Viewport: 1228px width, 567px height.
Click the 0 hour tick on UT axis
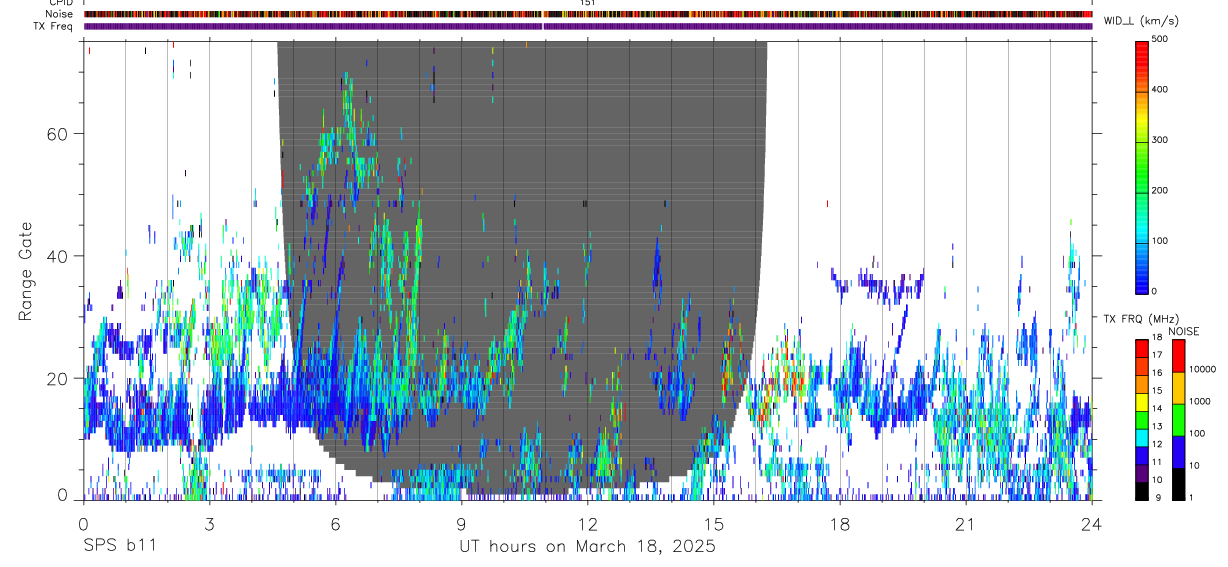[83, 524]
